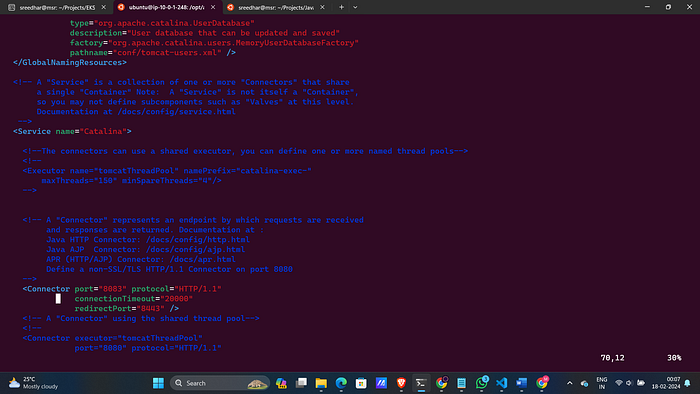Expand the new-tab profile dropdown

pos(355,7)
